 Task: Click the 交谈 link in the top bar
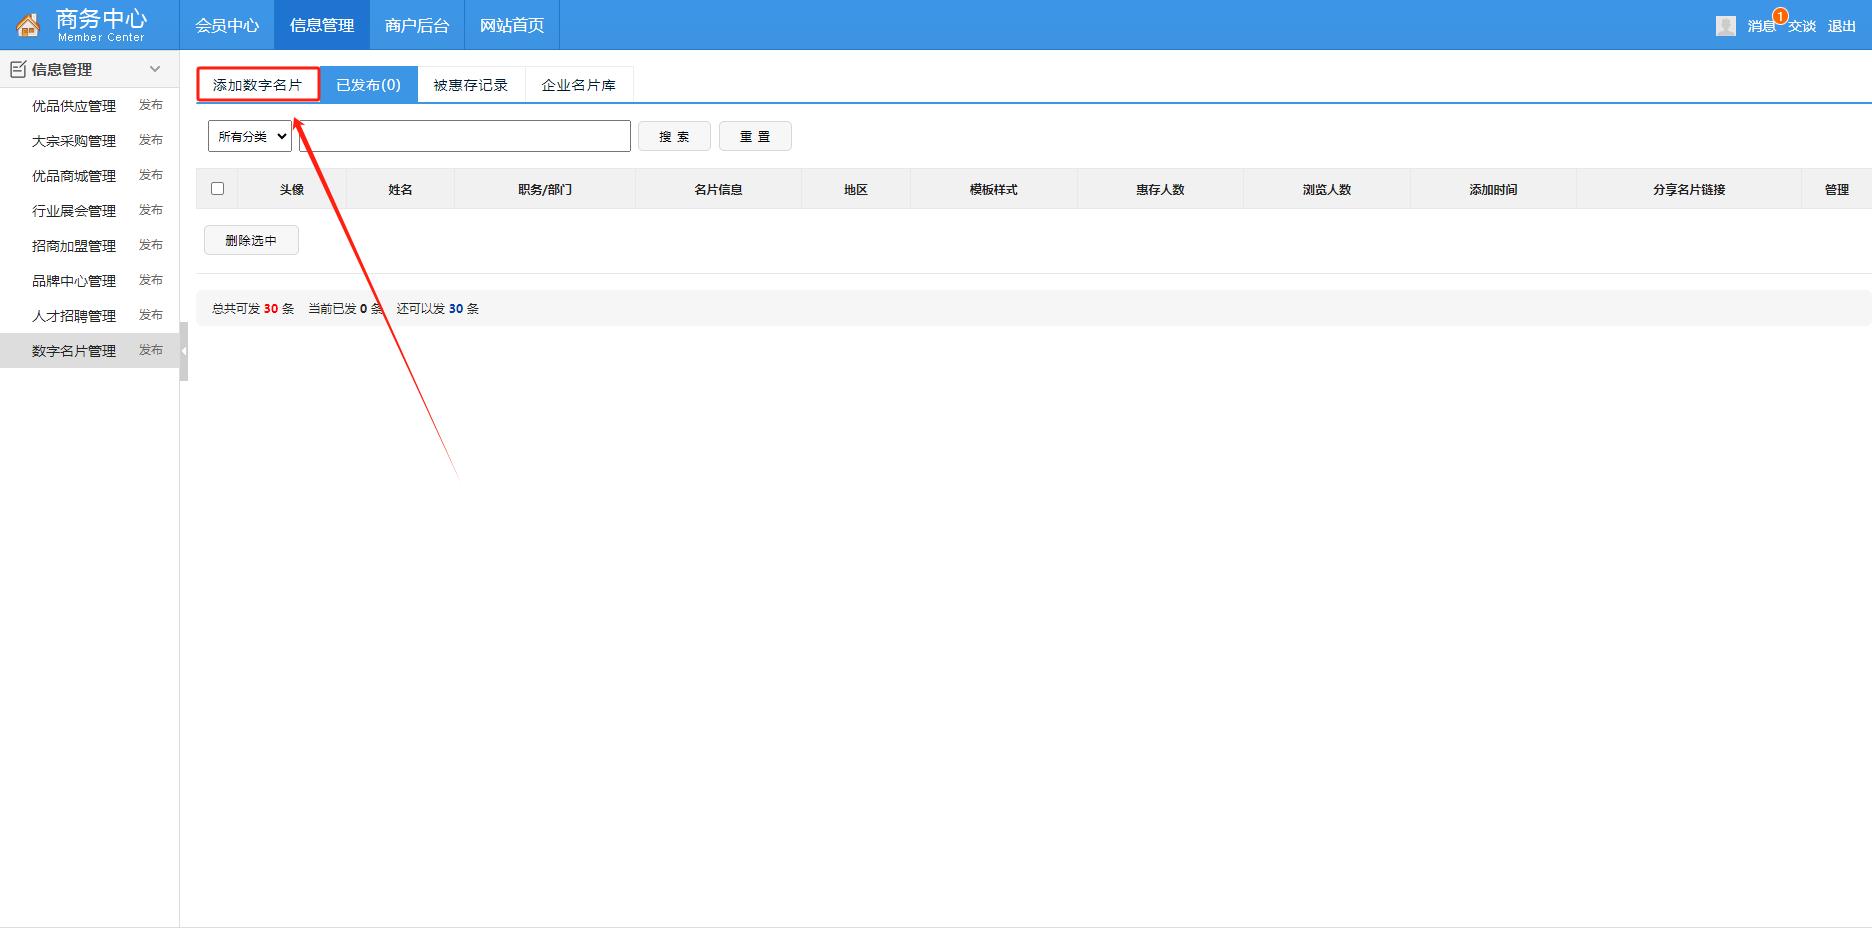1802,26
